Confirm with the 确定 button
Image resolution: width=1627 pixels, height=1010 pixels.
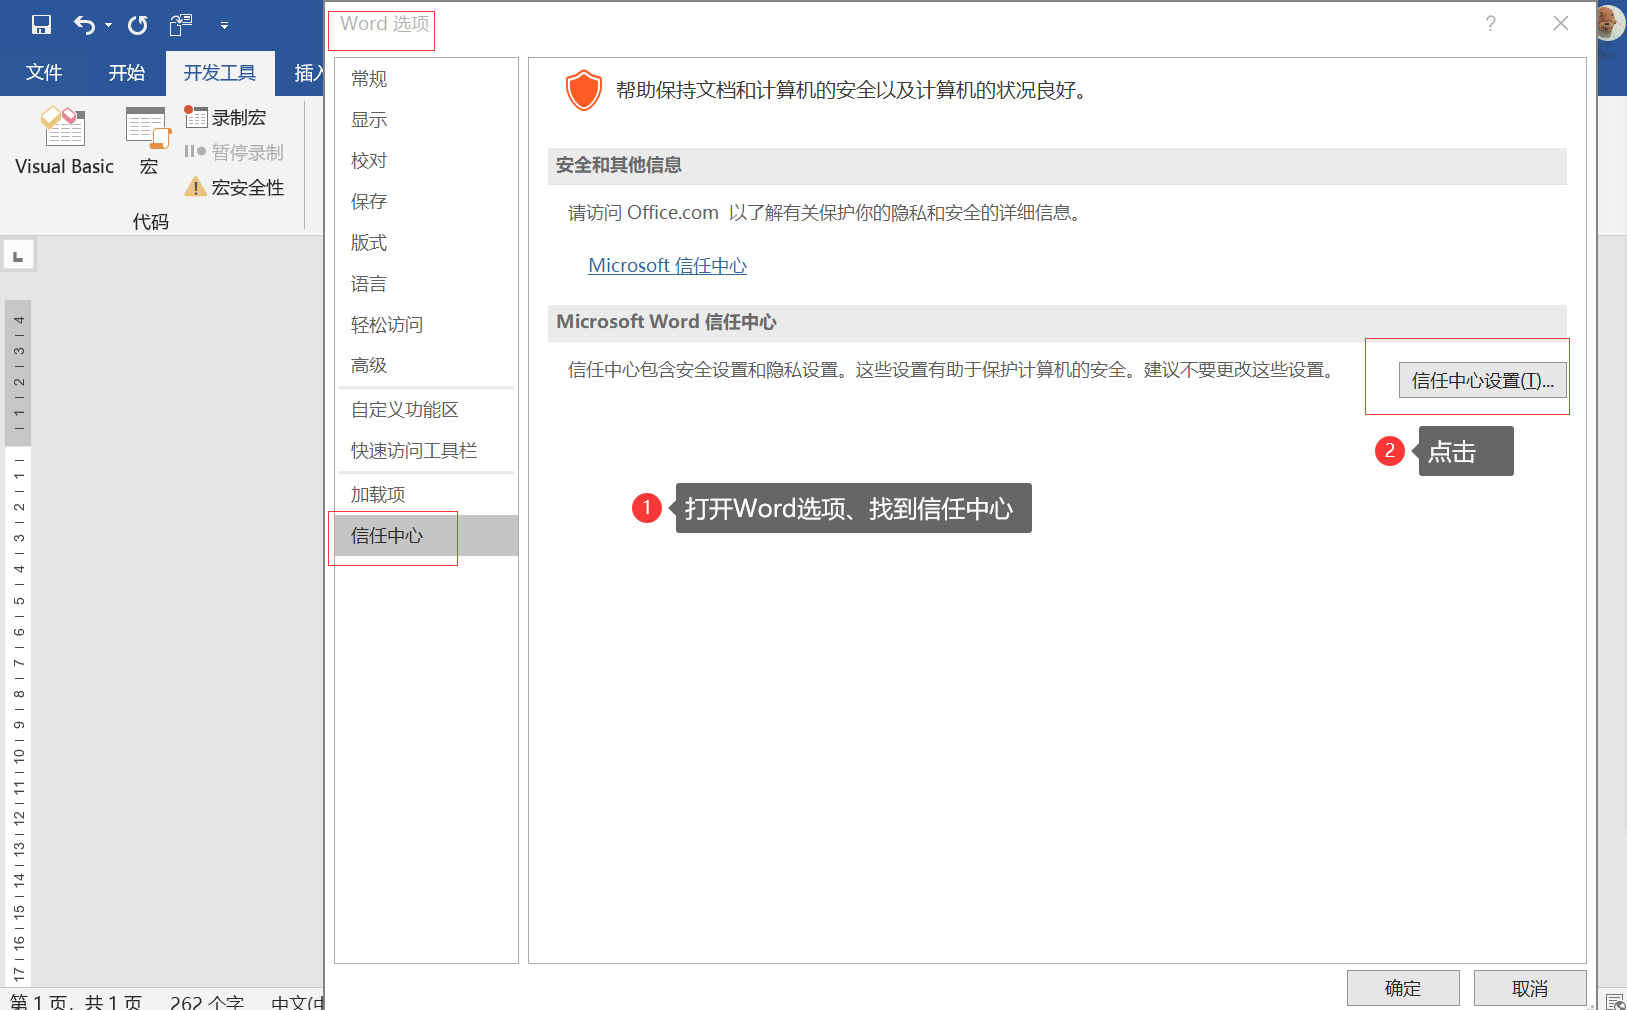point(1403,988)
